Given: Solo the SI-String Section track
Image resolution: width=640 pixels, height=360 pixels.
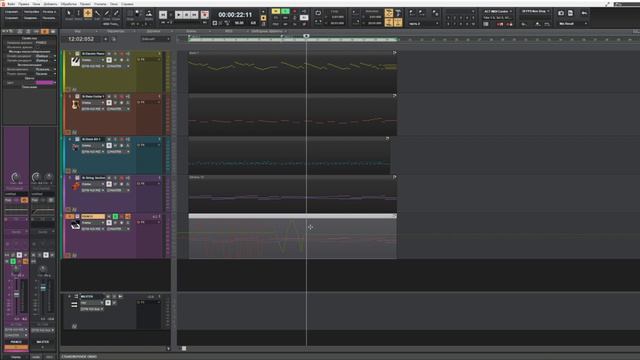Looking at the screenshot, I should pos(115,178).
